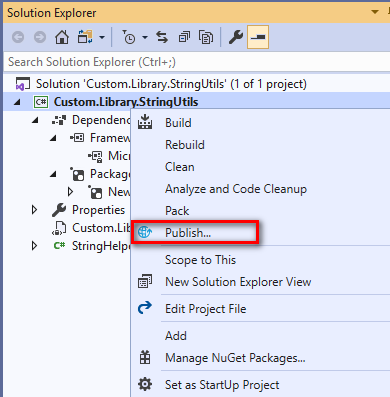Click the C# project icon
Image resolution: width=390 pixels, height=397 pixels.
pos(41,102)
